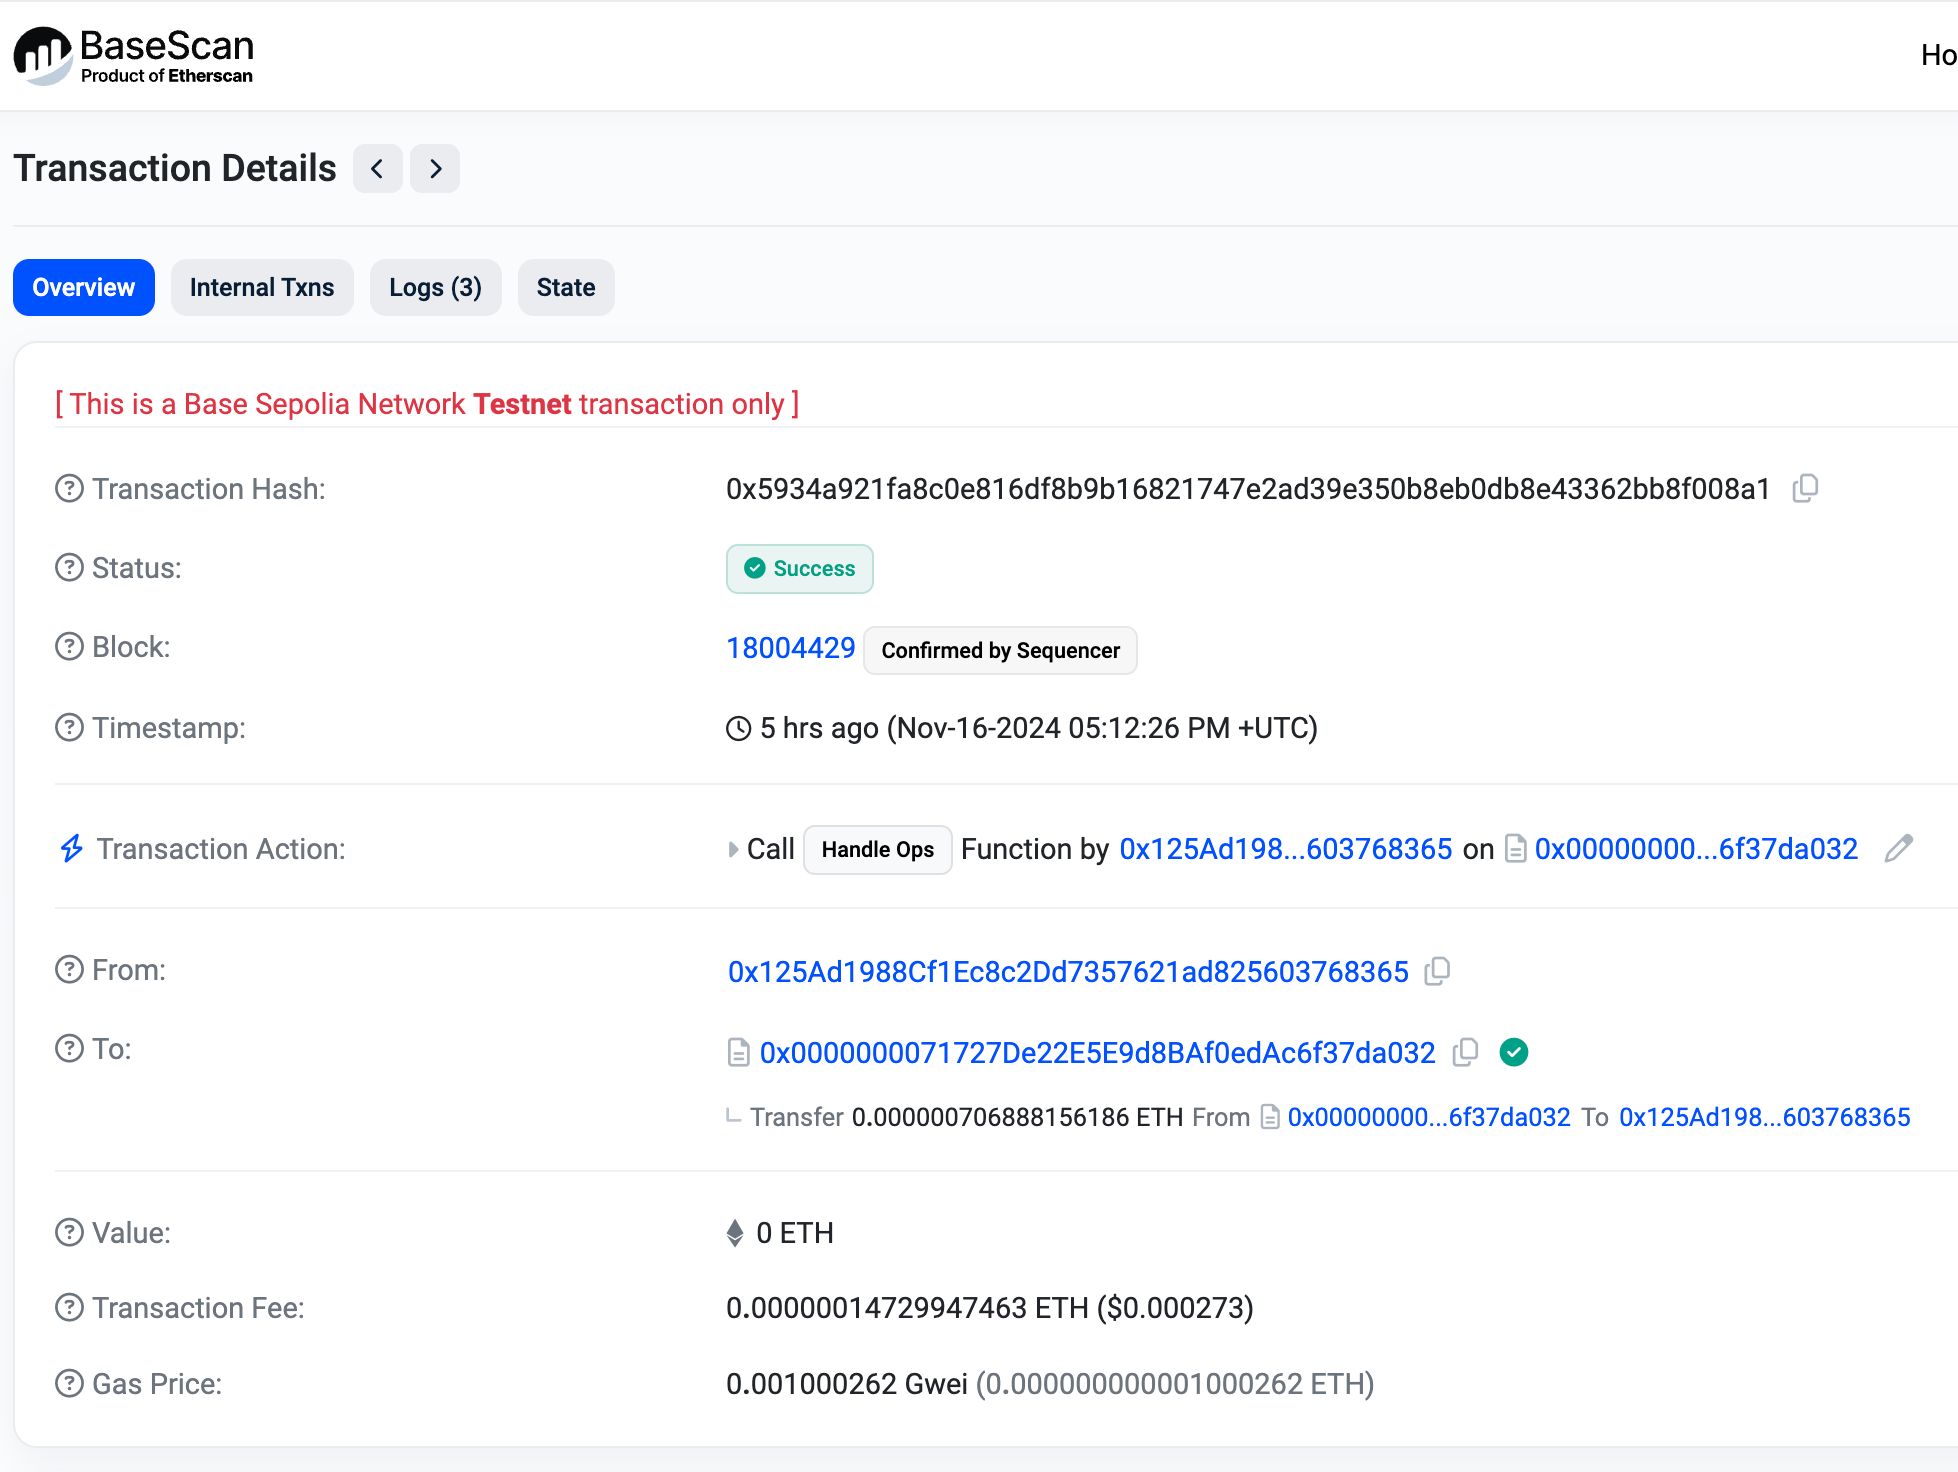Click the edit pencil icon in Transaction Action
Screen dimensions: 1958x1472
coord(1898,848)
